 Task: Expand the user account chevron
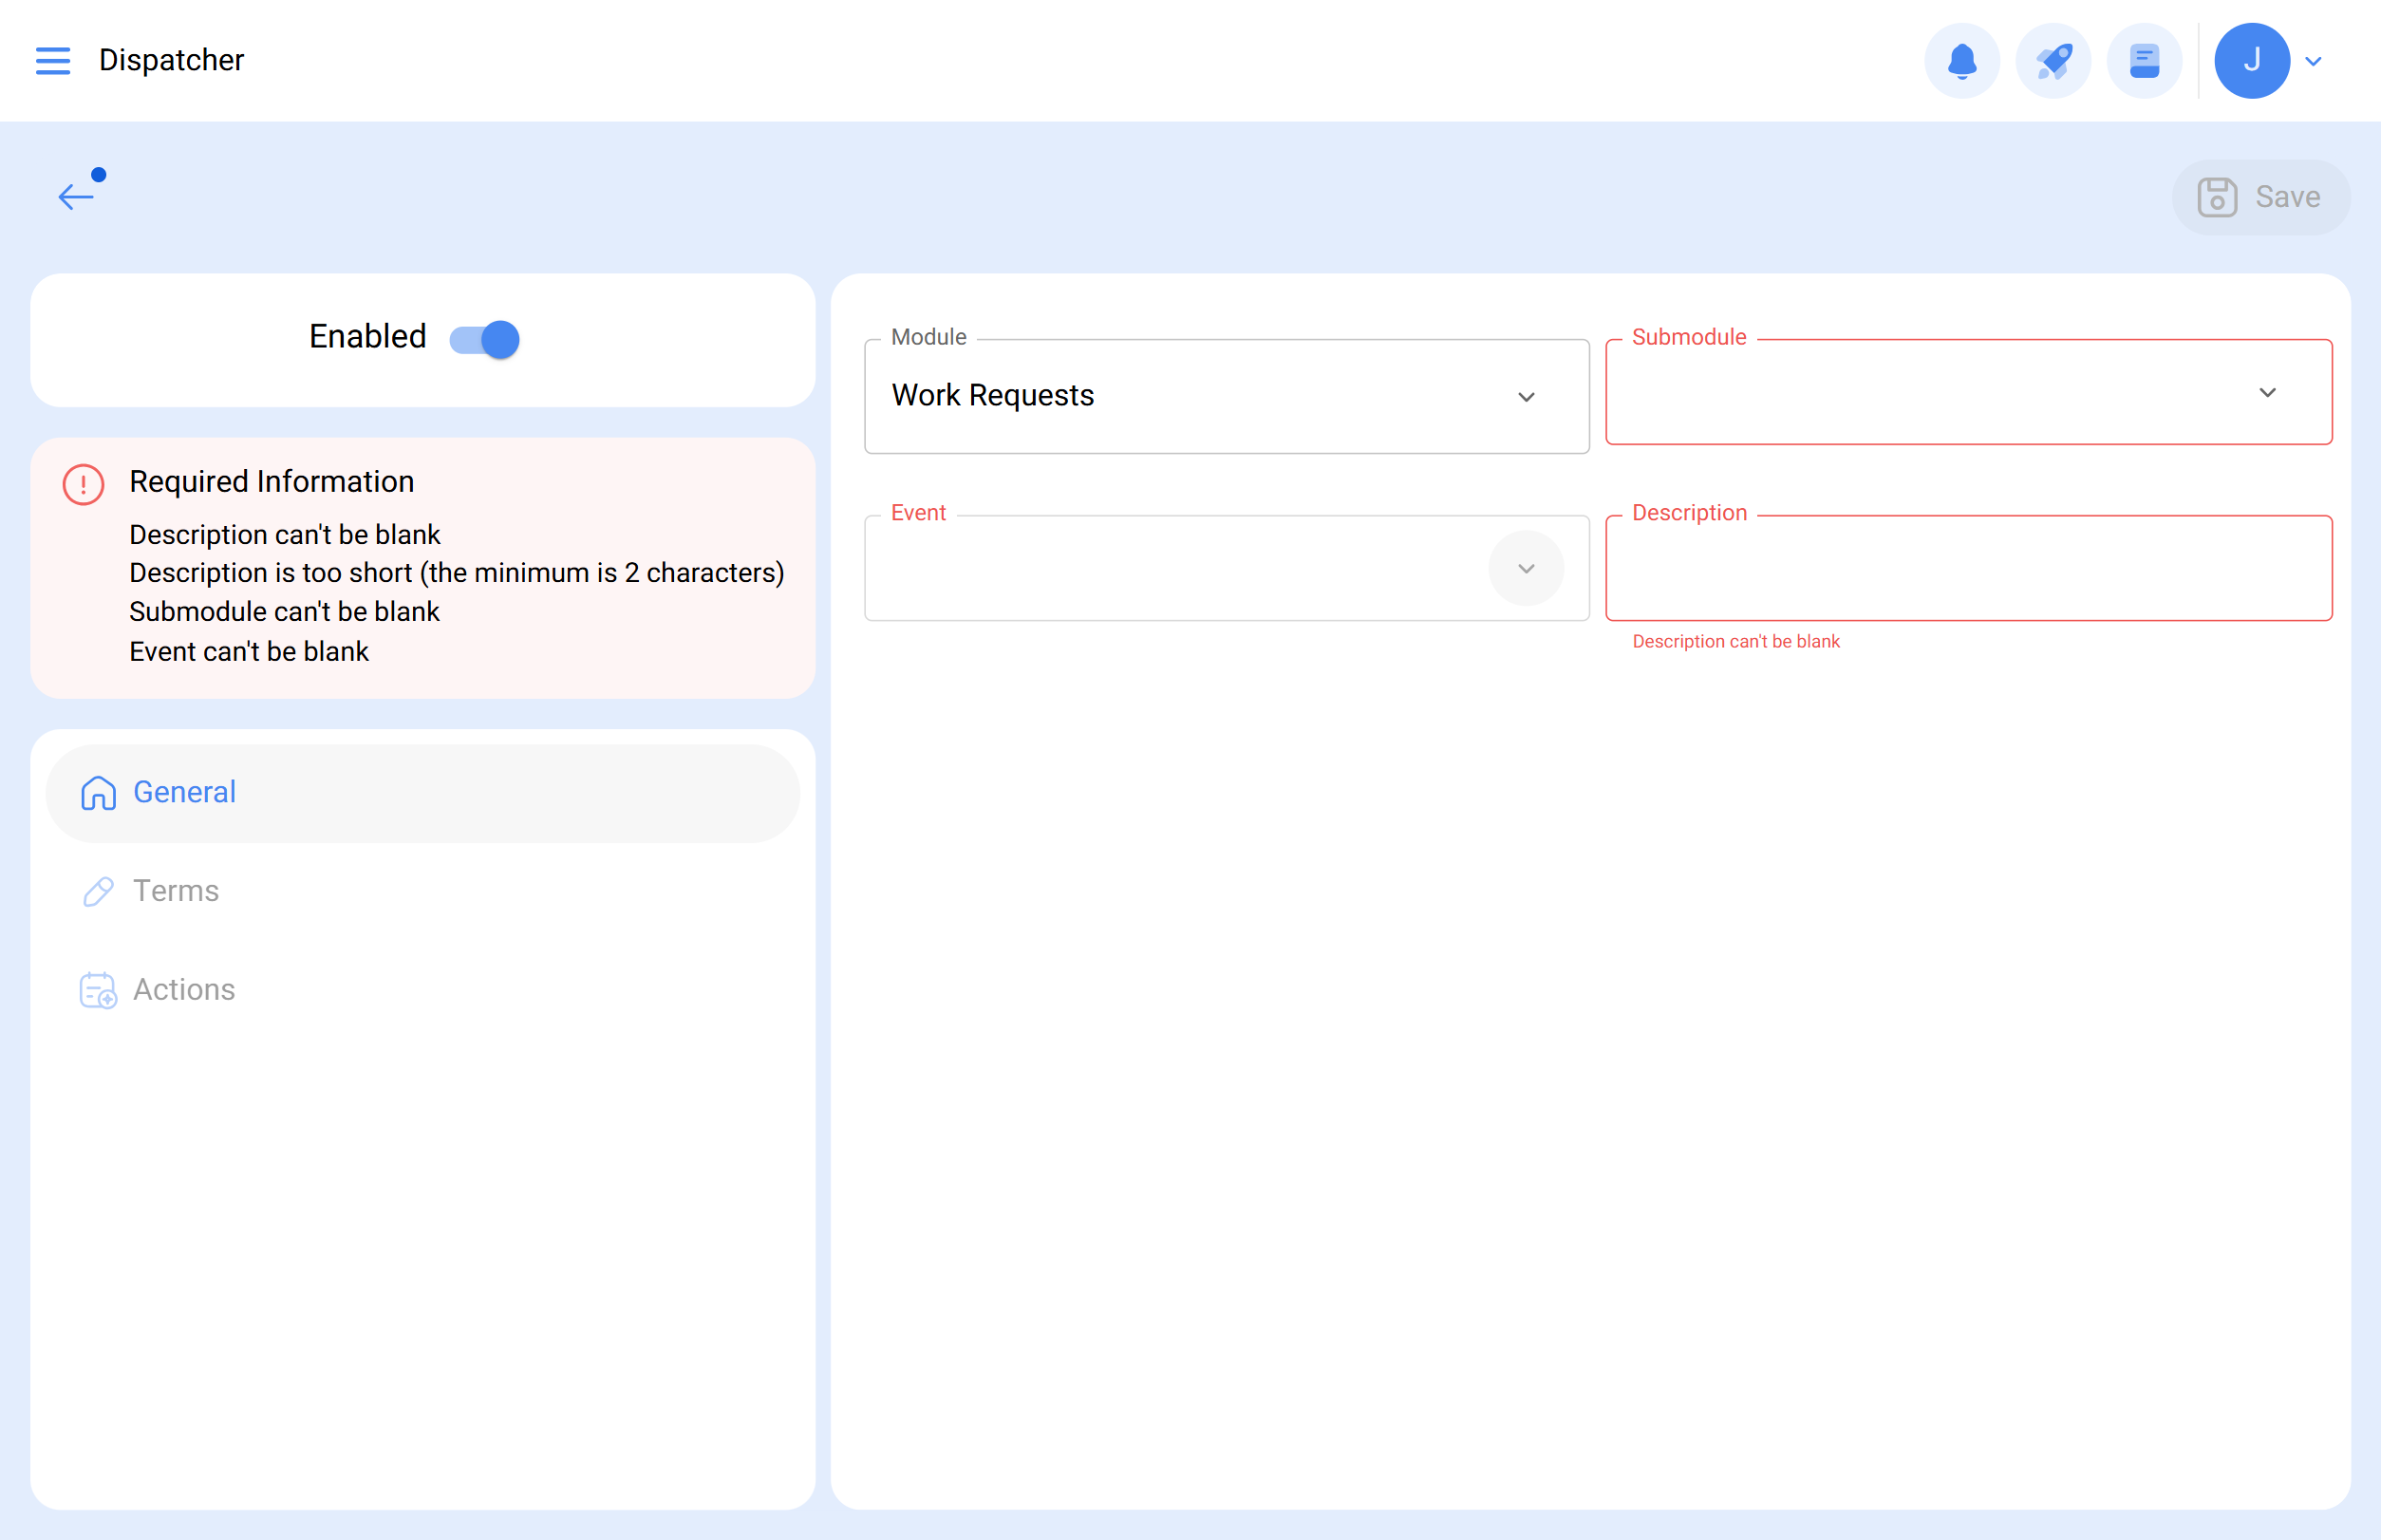point(2313,61)
